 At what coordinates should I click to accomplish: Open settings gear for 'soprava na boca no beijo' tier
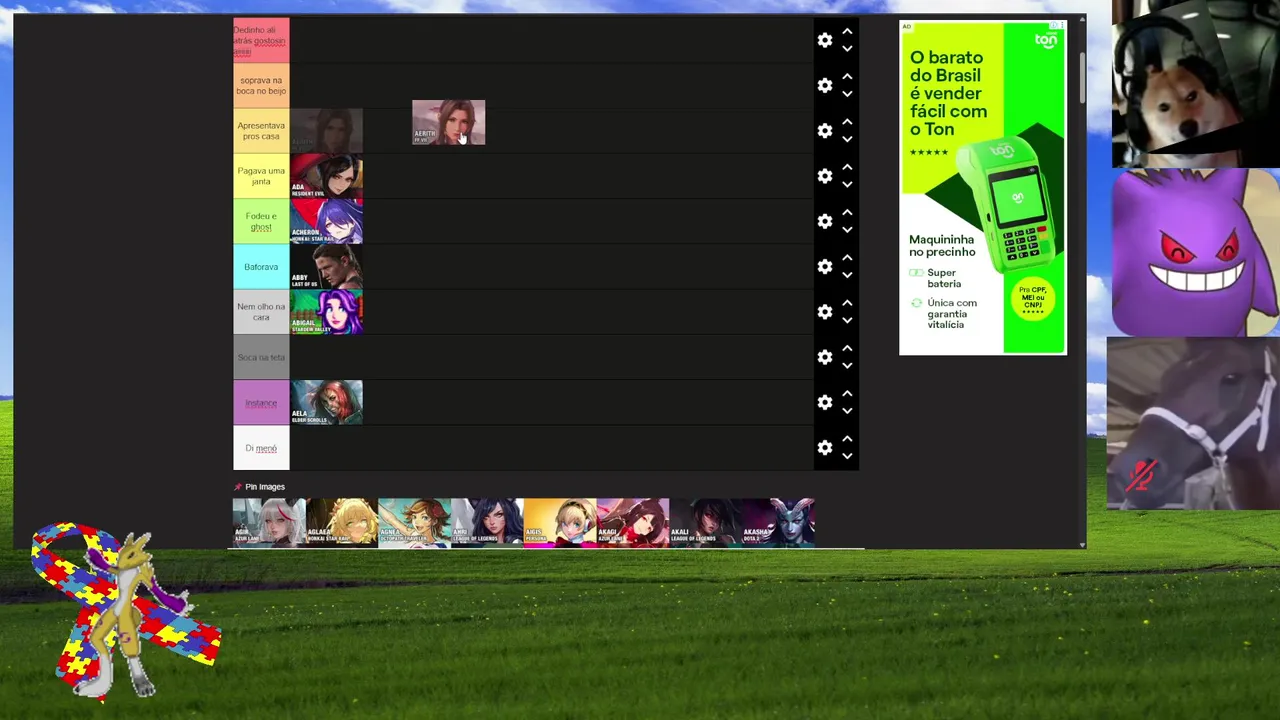pyautogui.click(x=825, y=85)
